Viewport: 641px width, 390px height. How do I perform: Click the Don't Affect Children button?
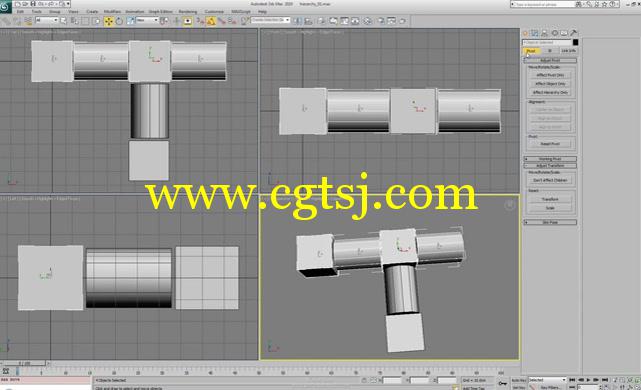[550, 180]
